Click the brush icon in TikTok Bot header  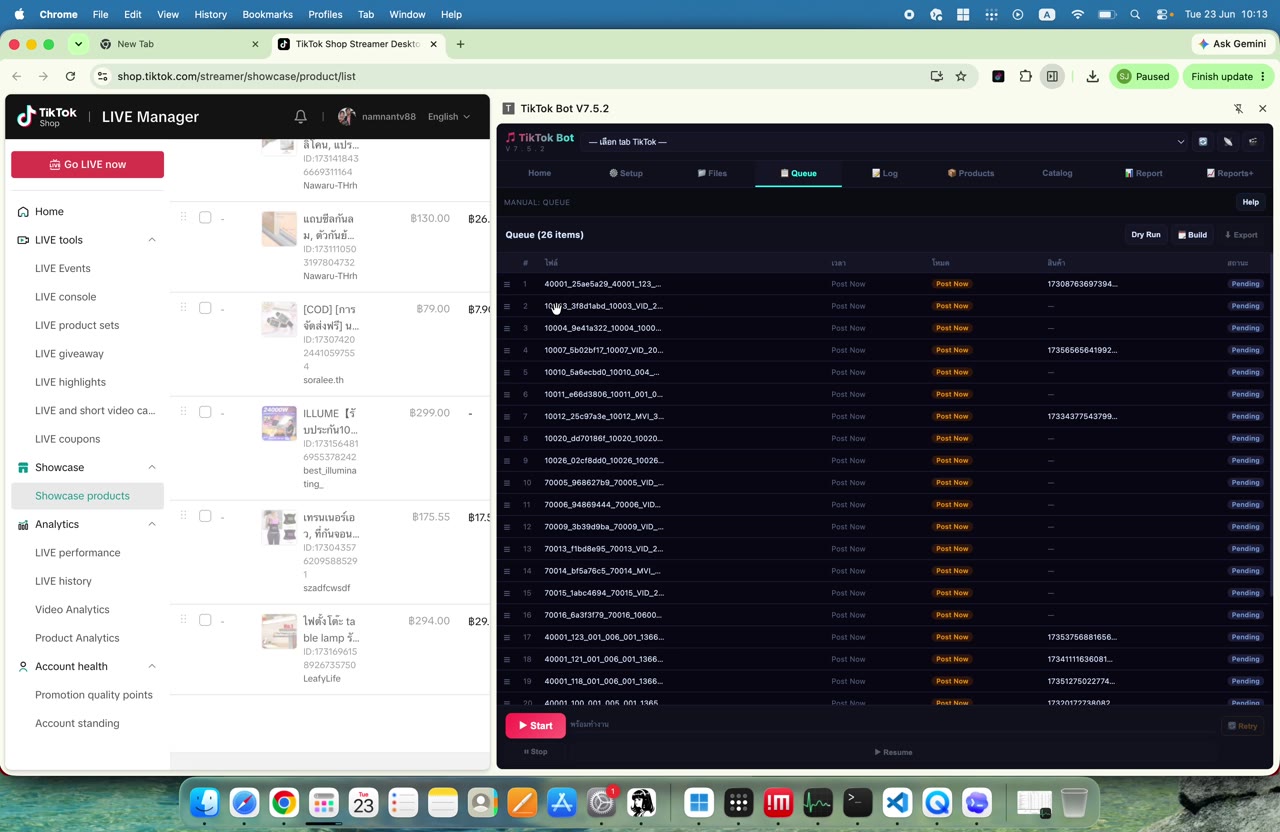(1228, 142)
